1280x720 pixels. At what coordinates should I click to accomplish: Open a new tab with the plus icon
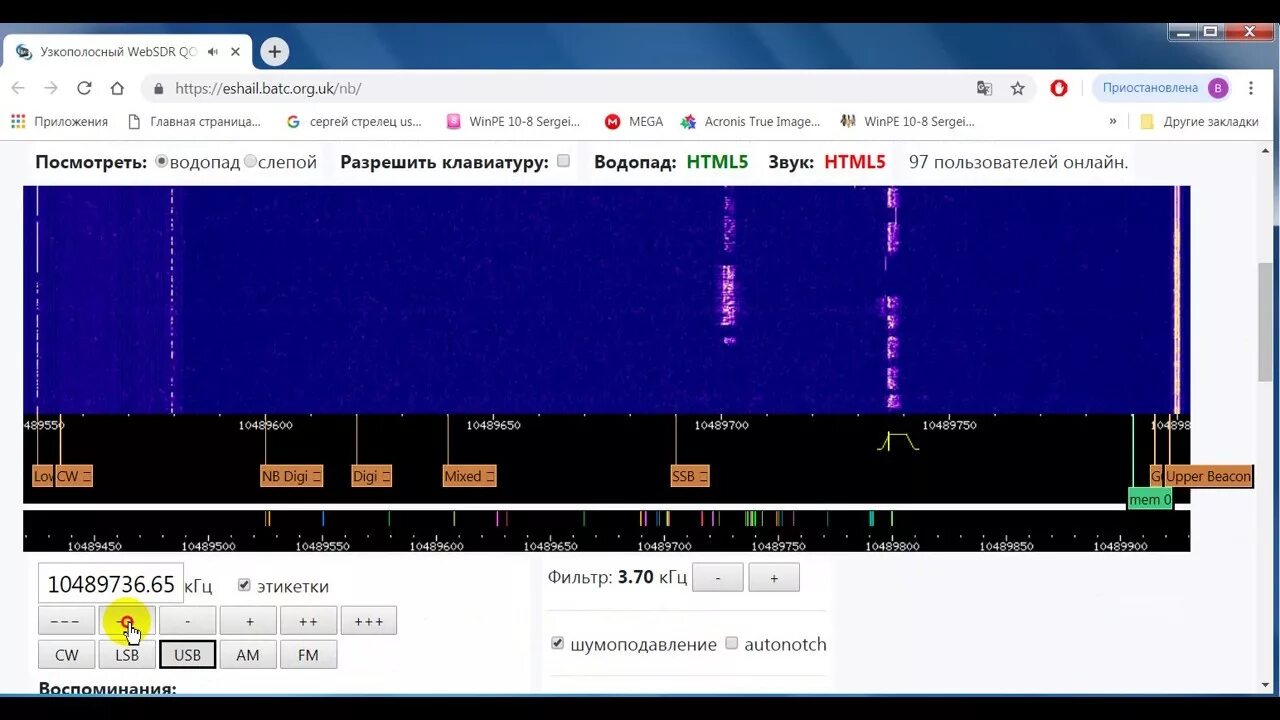[x=274, y=52]
